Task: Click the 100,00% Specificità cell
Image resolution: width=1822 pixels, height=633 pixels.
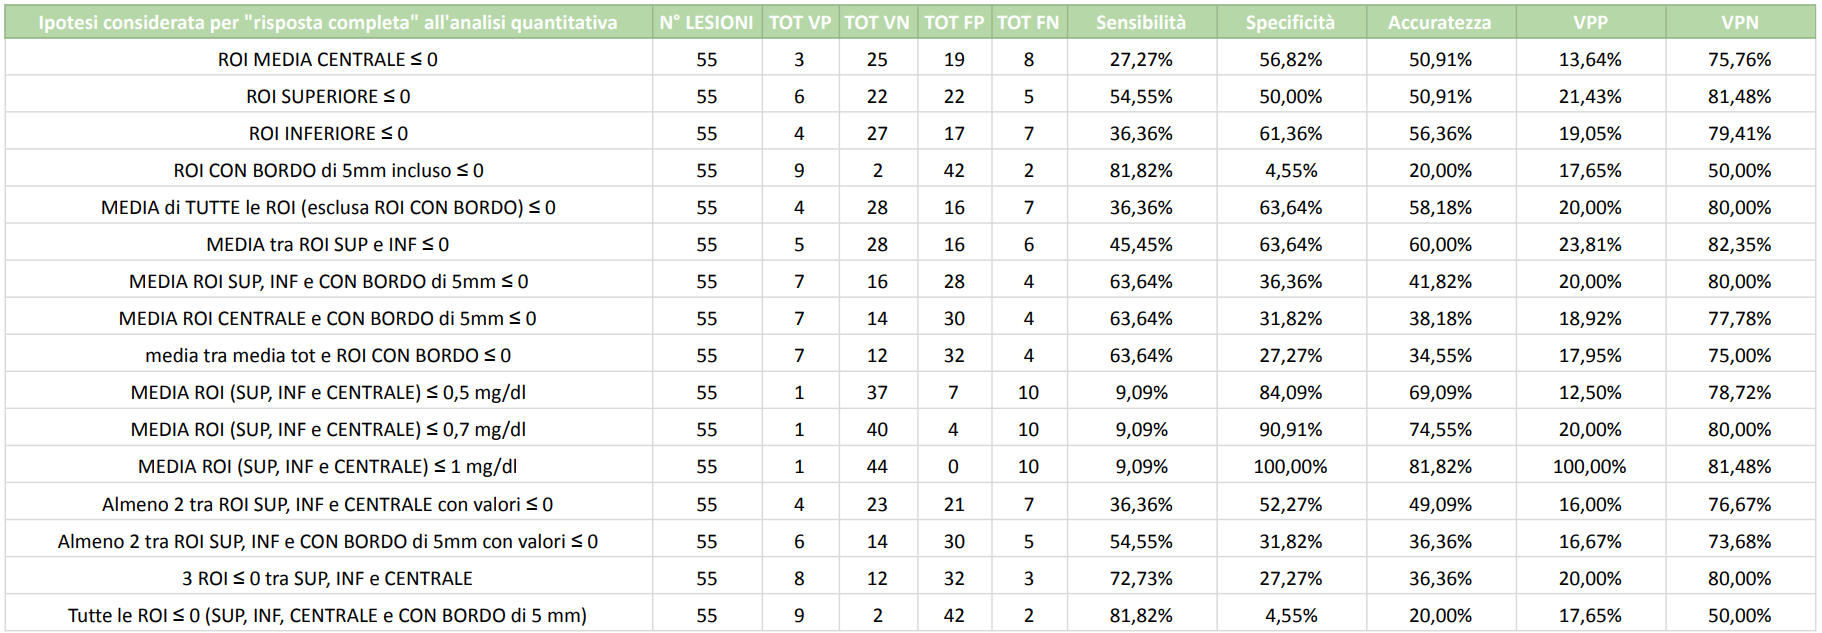Action: click(x=1290, y=466)
